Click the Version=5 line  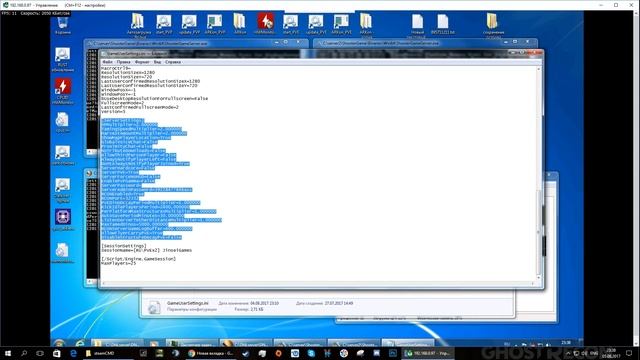tap(113, 111)
